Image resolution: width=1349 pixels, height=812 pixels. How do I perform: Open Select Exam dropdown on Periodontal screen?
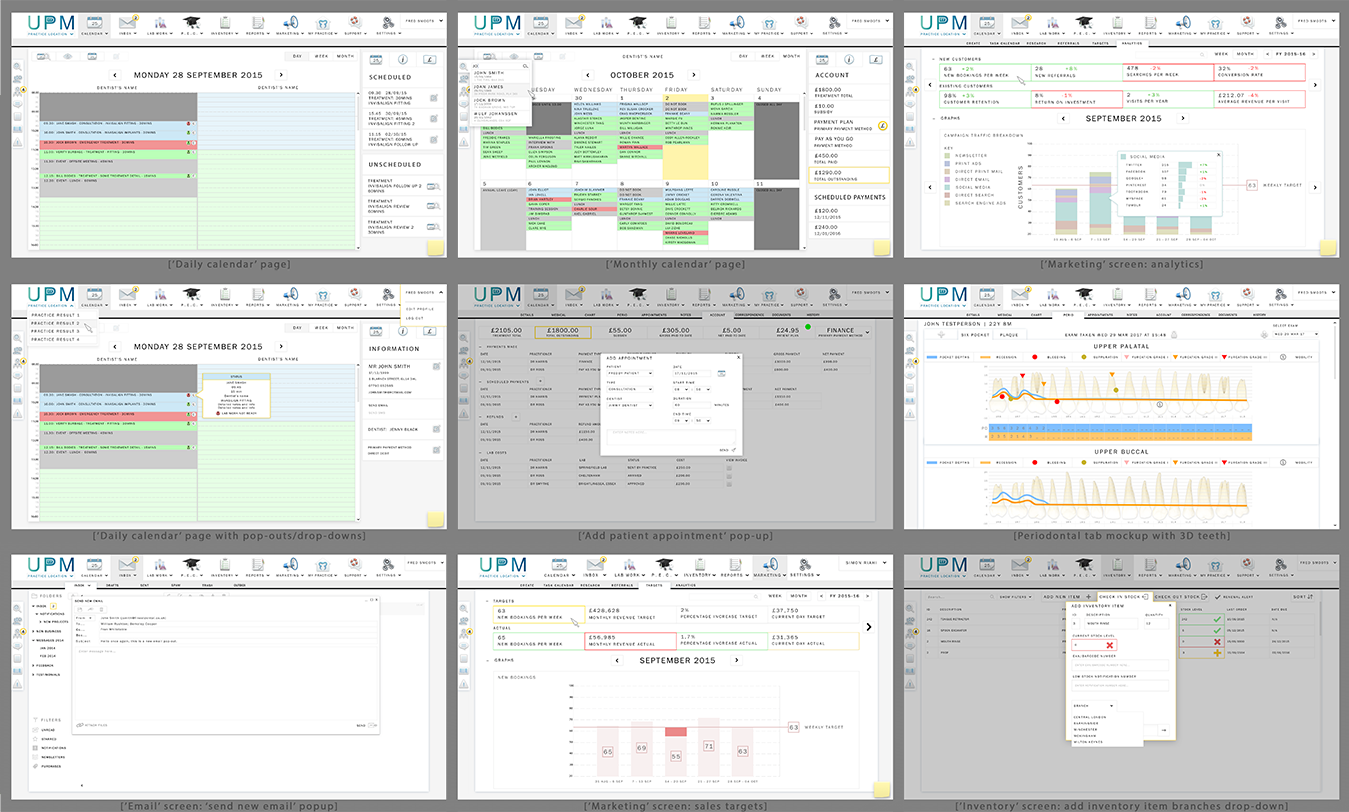[1296, 334]
